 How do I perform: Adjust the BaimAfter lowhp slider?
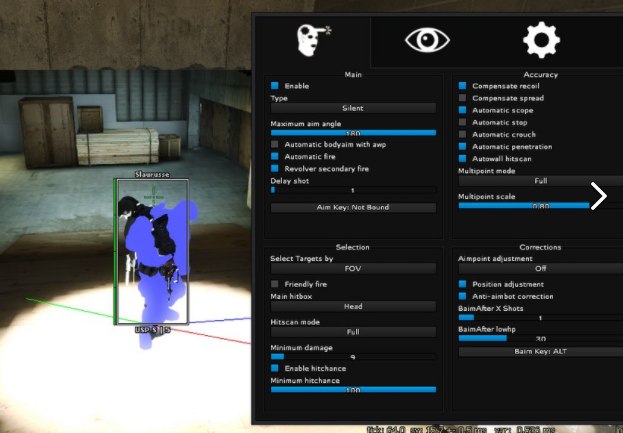pyautogui.click(x=541, y=338)
